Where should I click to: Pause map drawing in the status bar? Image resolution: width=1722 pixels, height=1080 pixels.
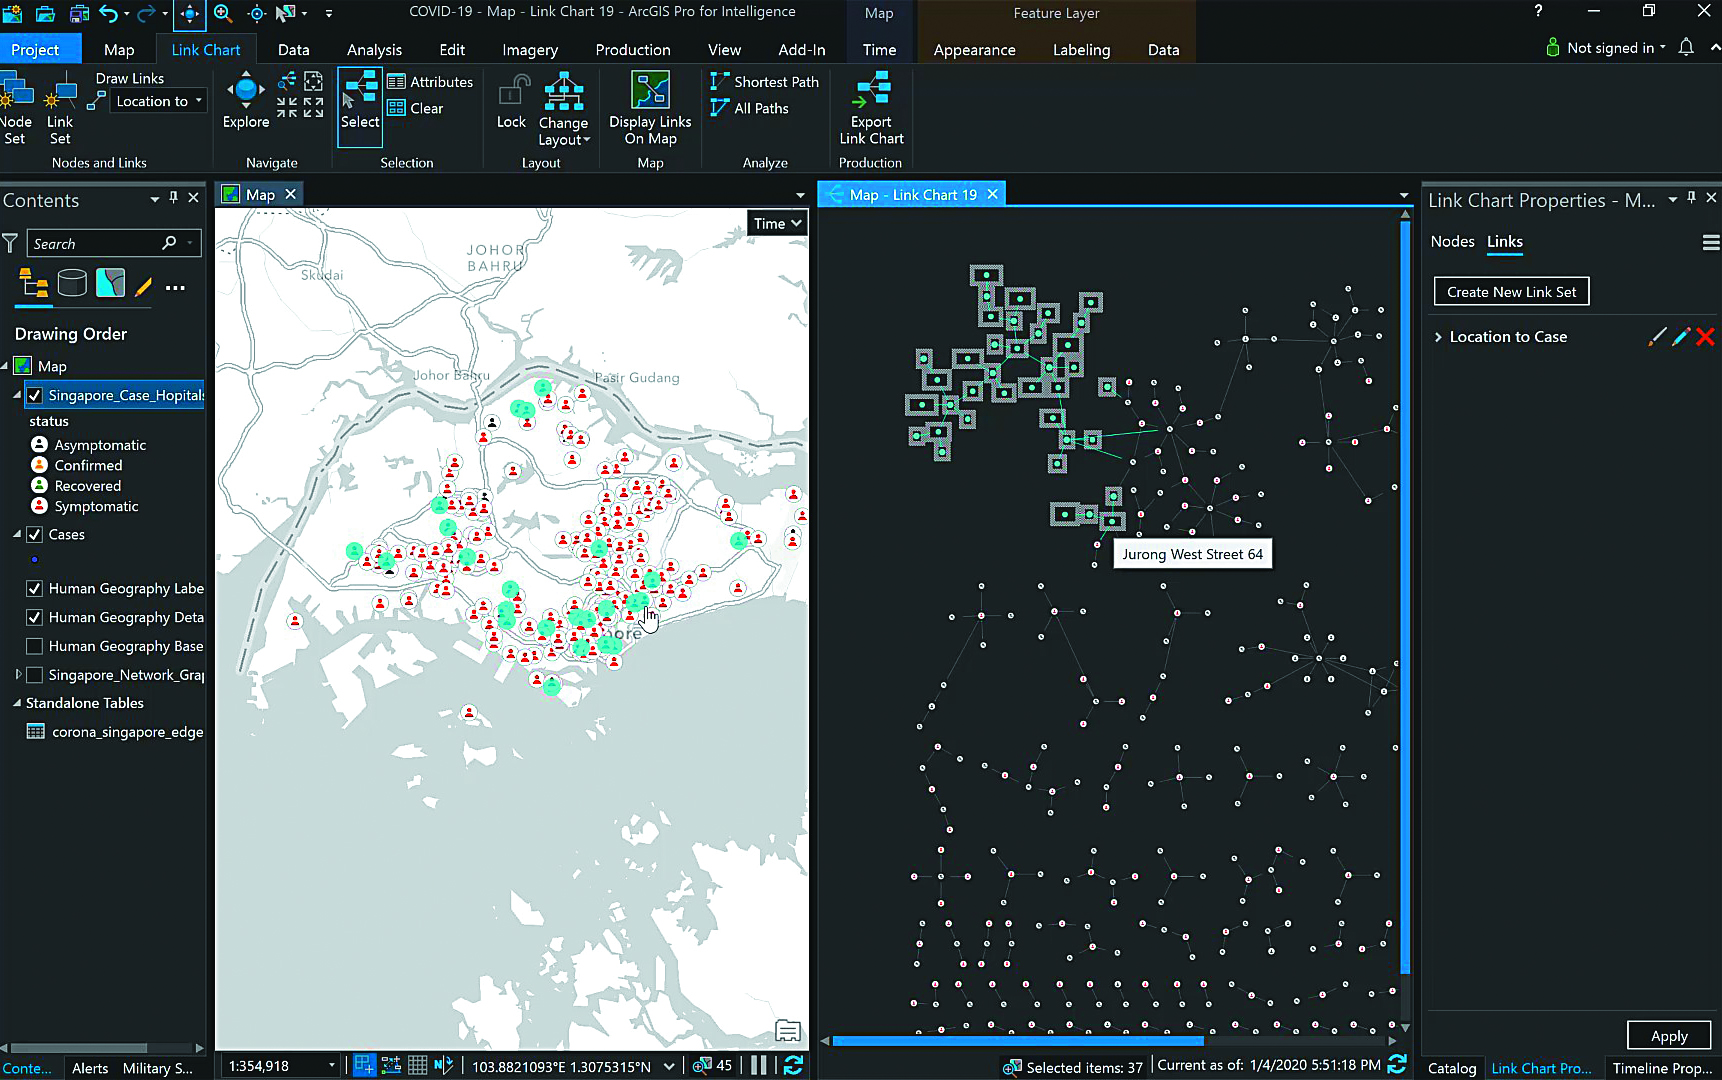click(x=759, y=1066)
